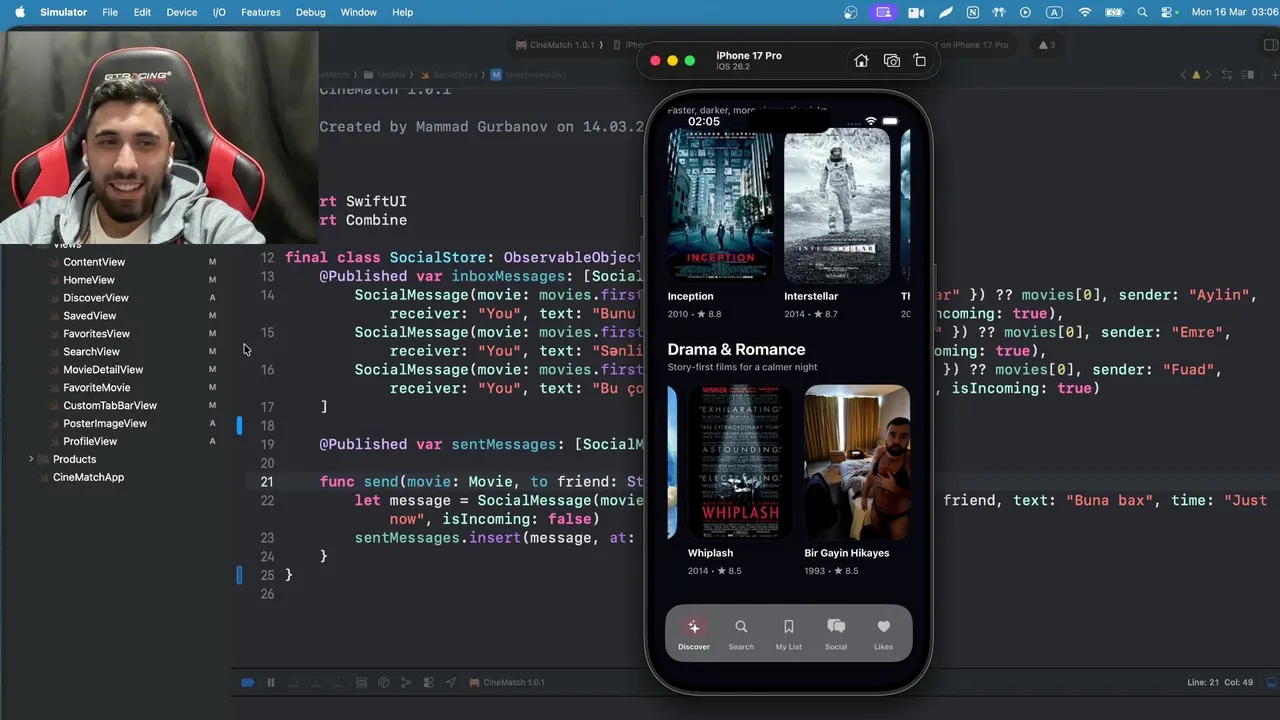
Task: Open the I/O menu
Action: 219,12
